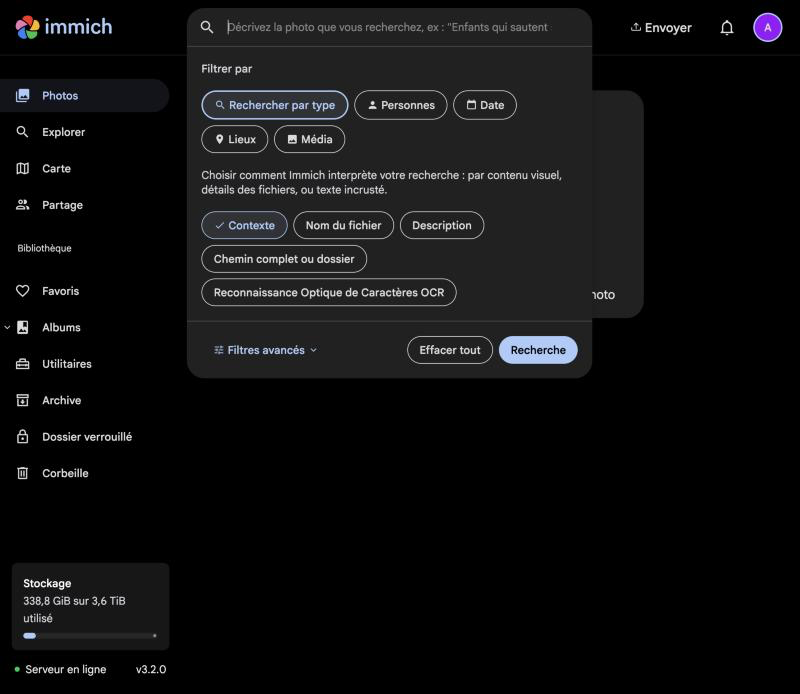
Task: Click the Recherche button
Action: coord(538,350)
